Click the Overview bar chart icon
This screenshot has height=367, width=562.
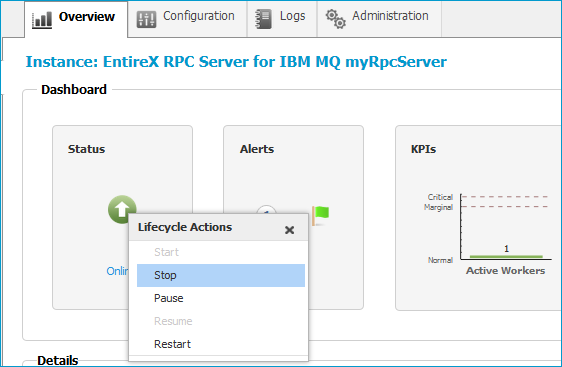tap(42, 19)
